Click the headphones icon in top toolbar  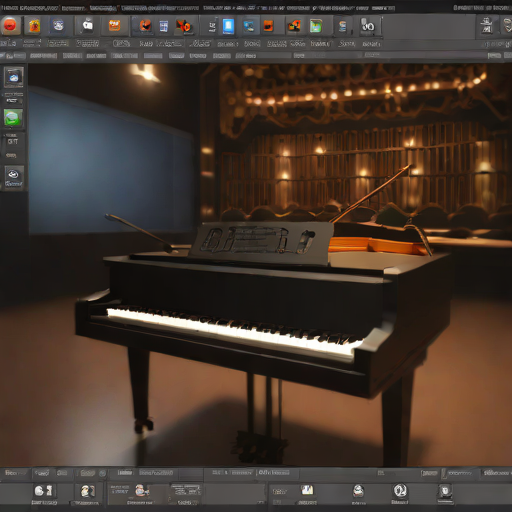point(368,26)
